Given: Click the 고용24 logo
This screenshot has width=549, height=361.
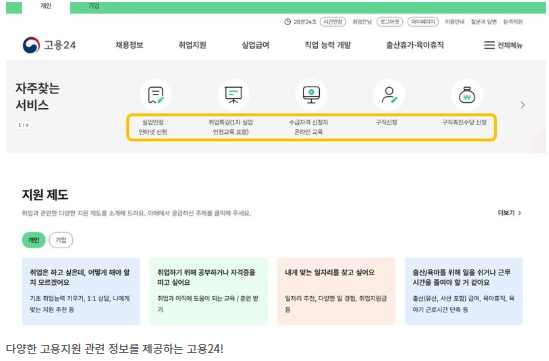Looking at the screenshot, I should click(x=49, y=45).
